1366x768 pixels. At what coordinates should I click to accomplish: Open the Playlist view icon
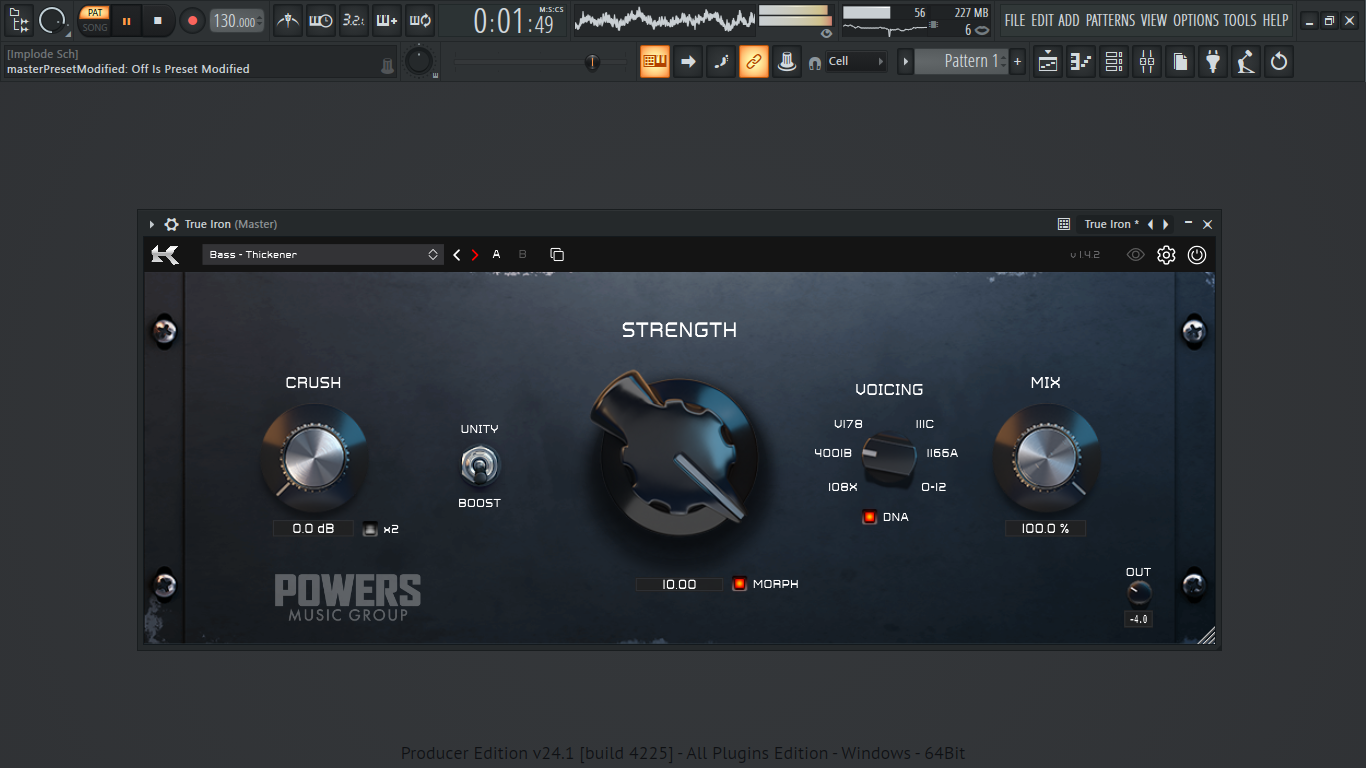1048,62
